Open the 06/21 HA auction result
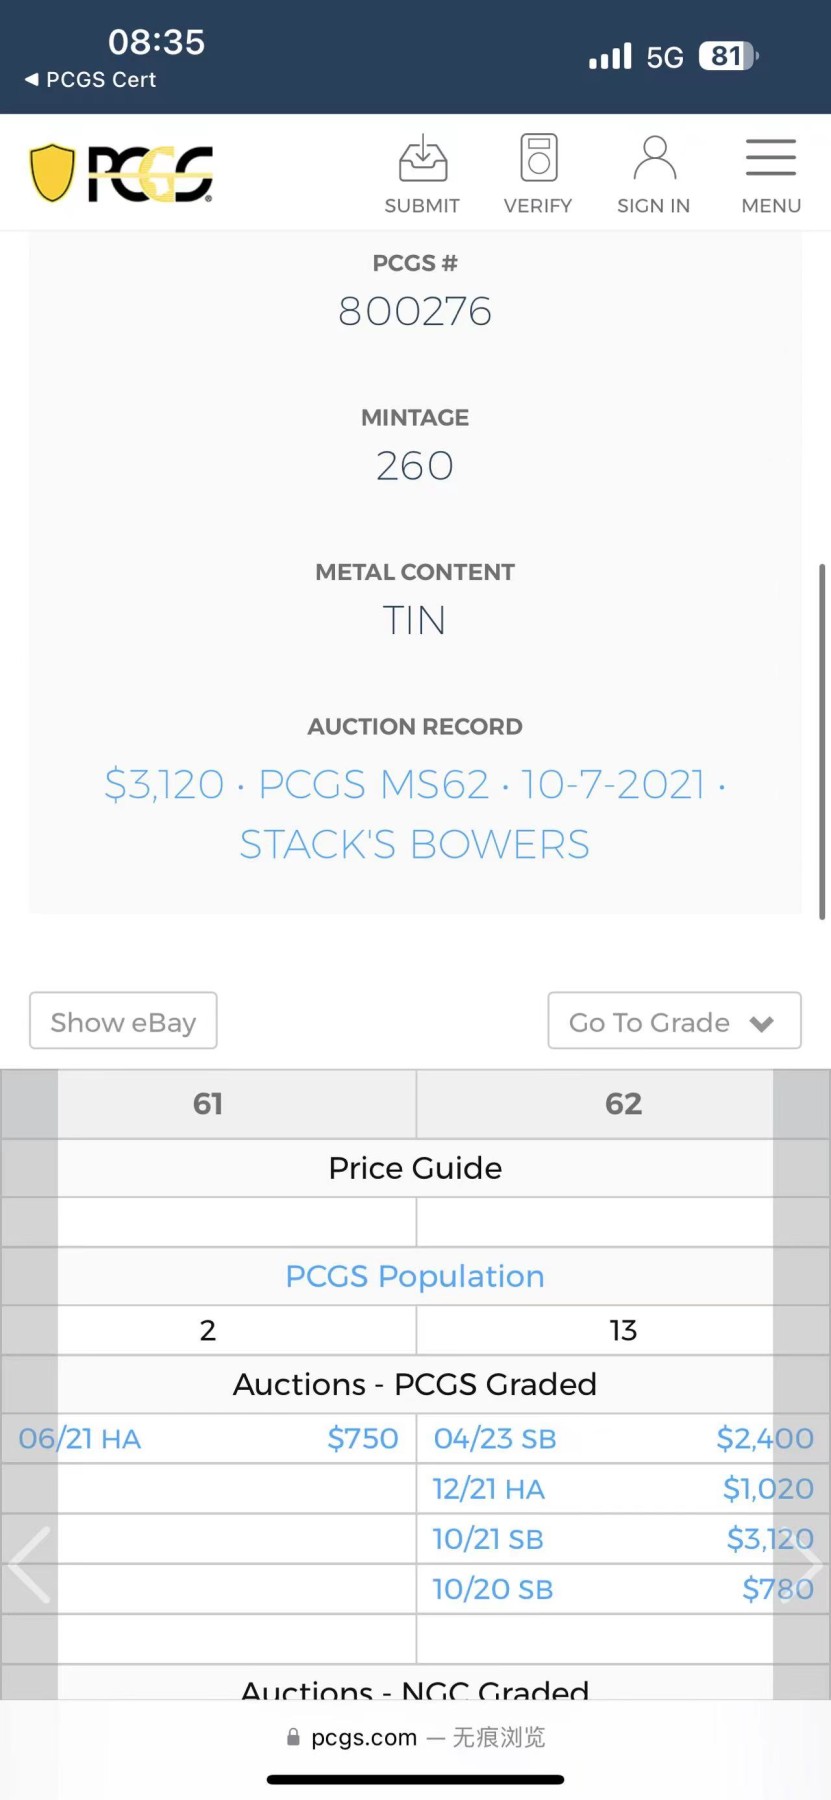The height and width of the screenshot is (1800, 831). coord(80,1439)
